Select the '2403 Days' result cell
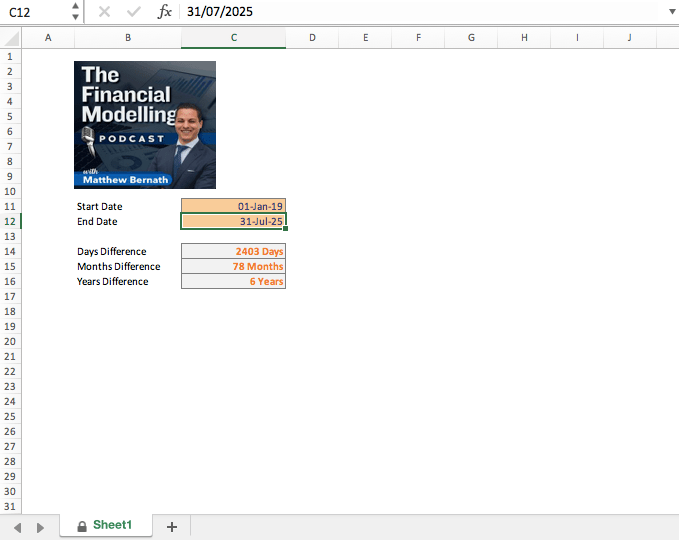This screenshot has height=540, width=679. point(233,252)
